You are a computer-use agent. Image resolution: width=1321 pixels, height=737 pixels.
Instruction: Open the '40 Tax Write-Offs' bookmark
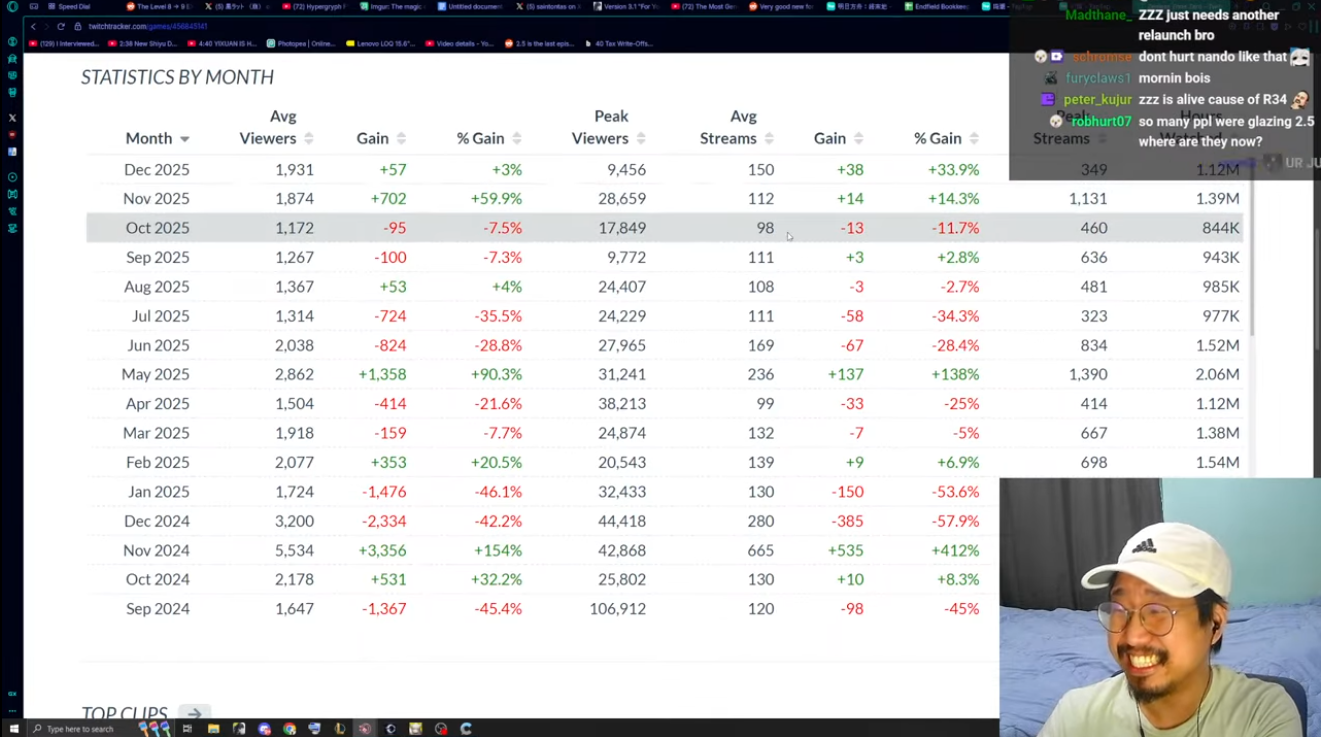[618, 44]
